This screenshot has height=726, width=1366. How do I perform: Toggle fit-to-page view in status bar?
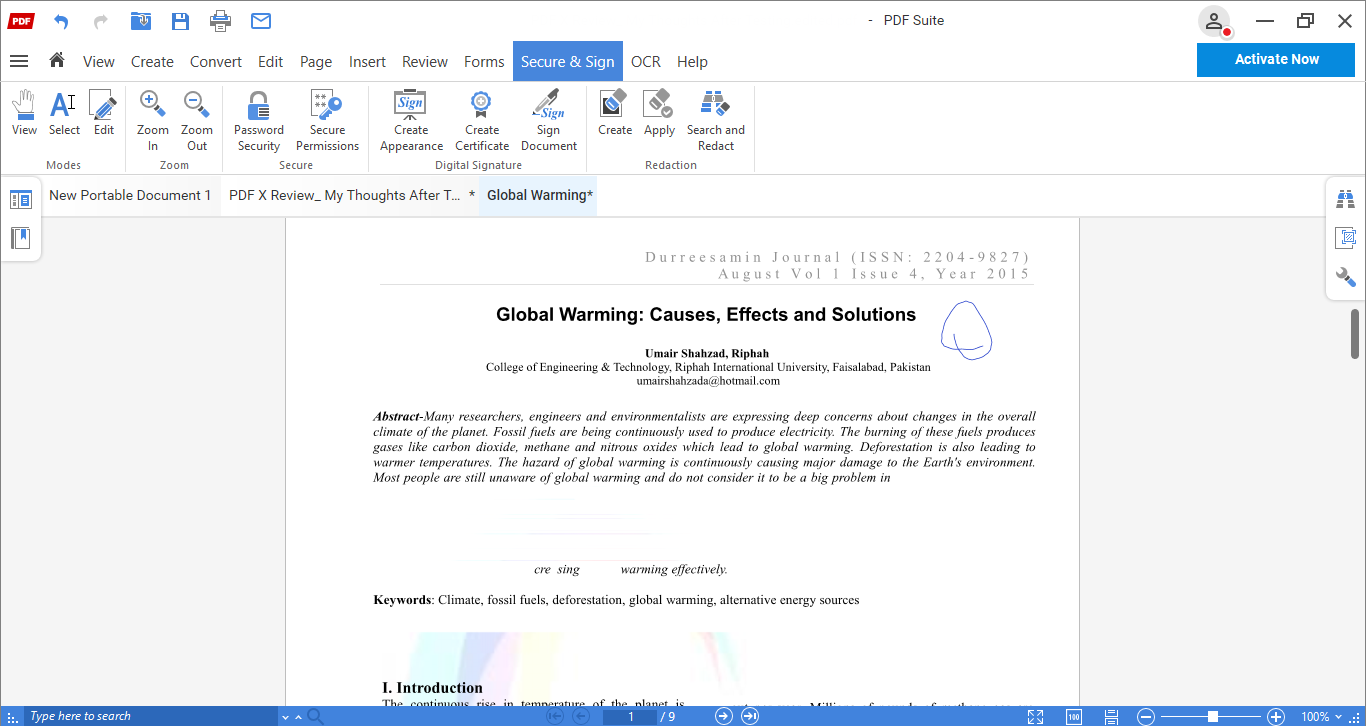pos(1036,716)
